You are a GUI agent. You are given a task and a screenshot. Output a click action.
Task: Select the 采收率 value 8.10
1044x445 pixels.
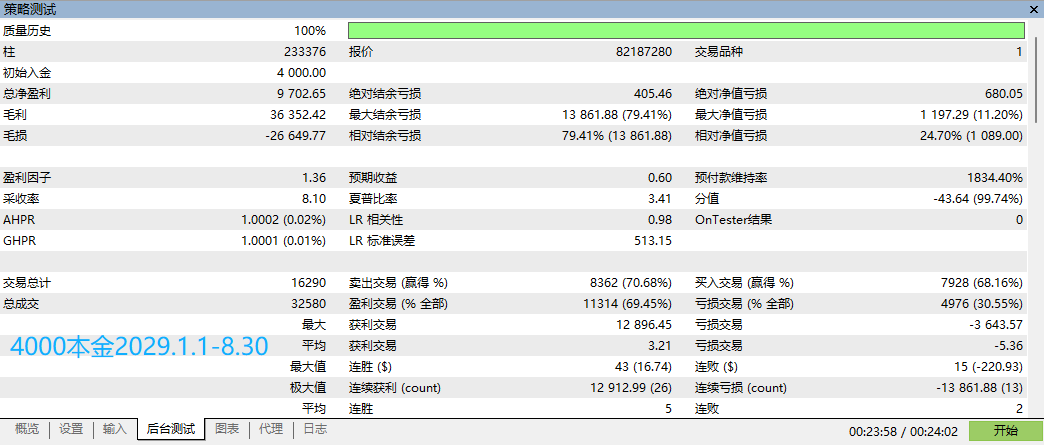[314, 199]
